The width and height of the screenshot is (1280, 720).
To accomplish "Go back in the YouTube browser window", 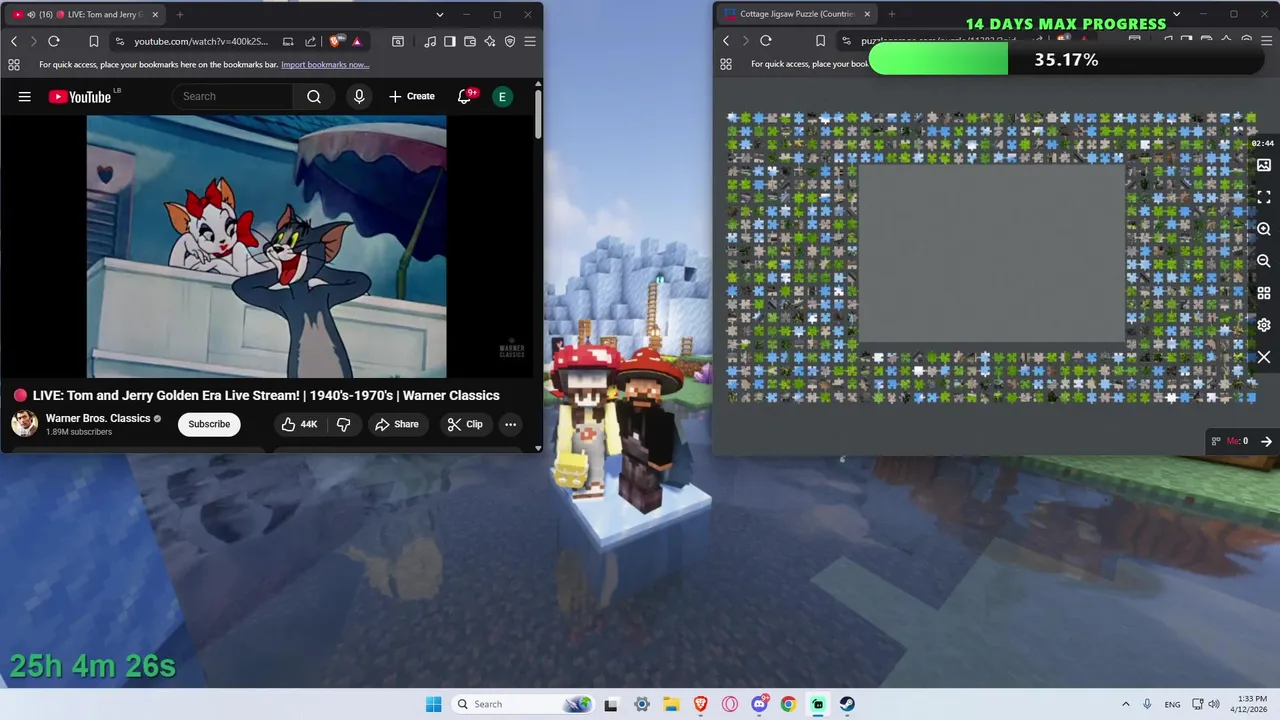I will coord(14,41).
